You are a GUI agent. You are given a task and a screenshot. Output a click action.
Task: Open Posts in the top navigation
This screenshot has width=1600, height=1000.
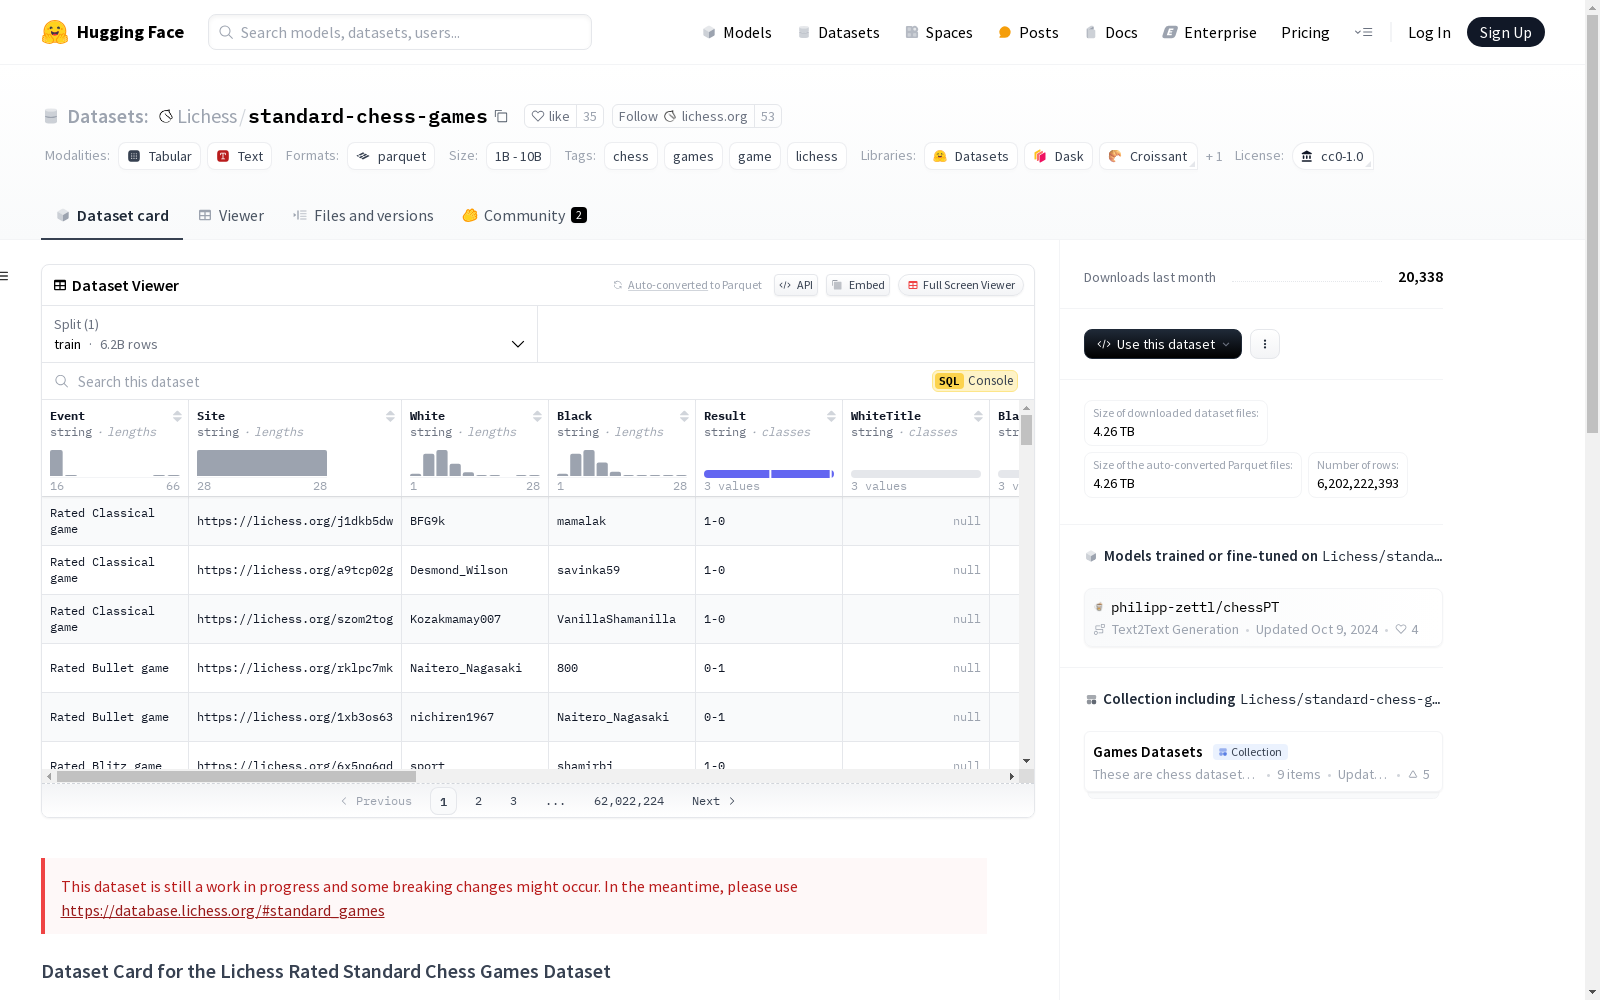click(1028, 32)
